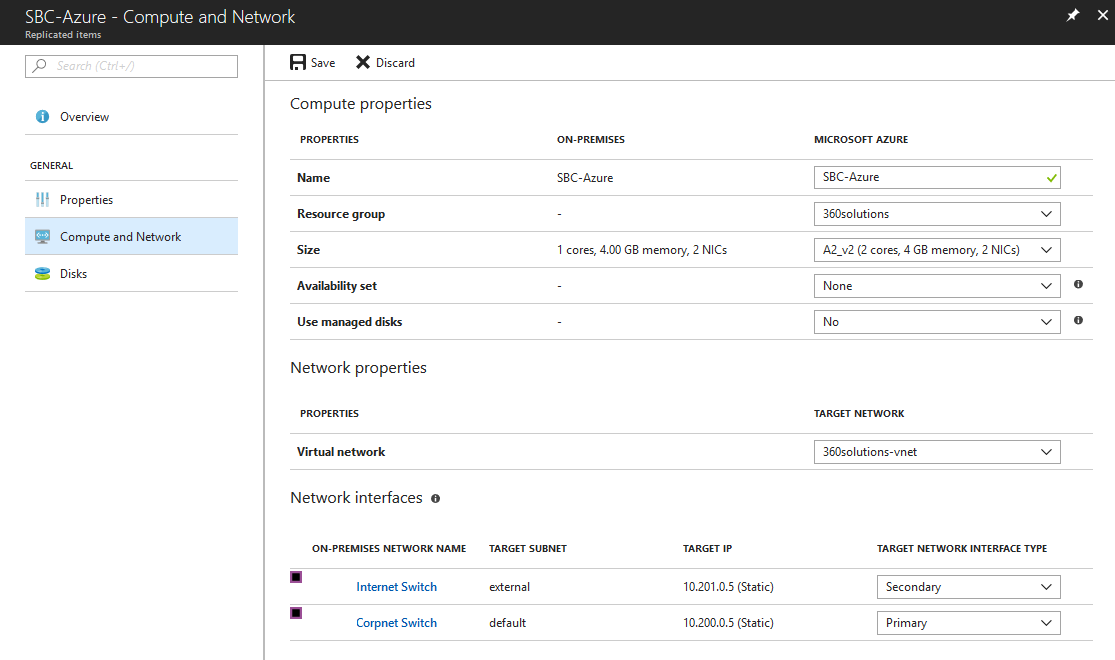Open the Internet Switch link

pos(397,587)
